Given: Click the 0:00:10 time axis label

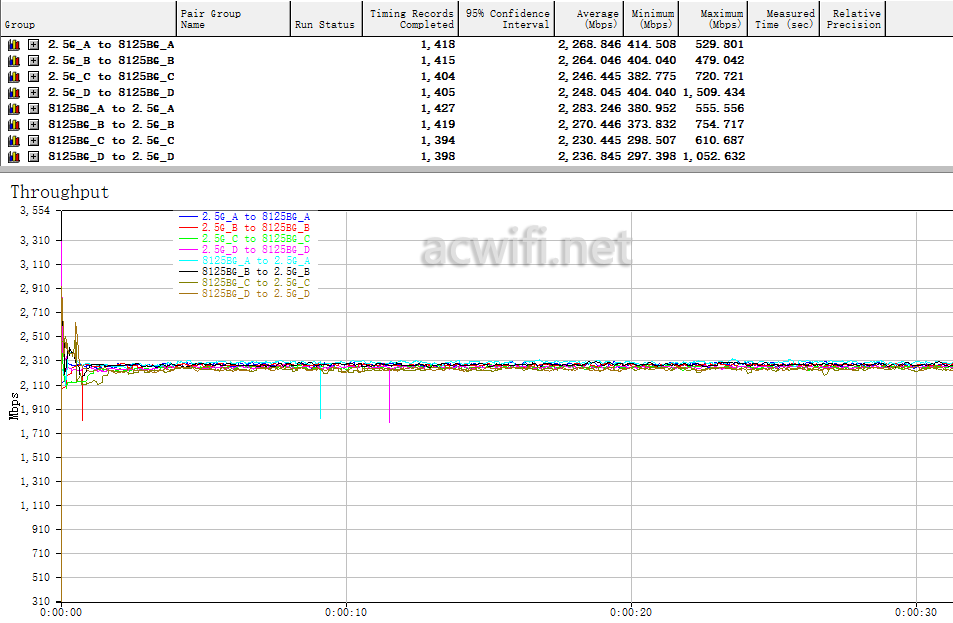Looking at the screenshot, I should tap(346, 613).
